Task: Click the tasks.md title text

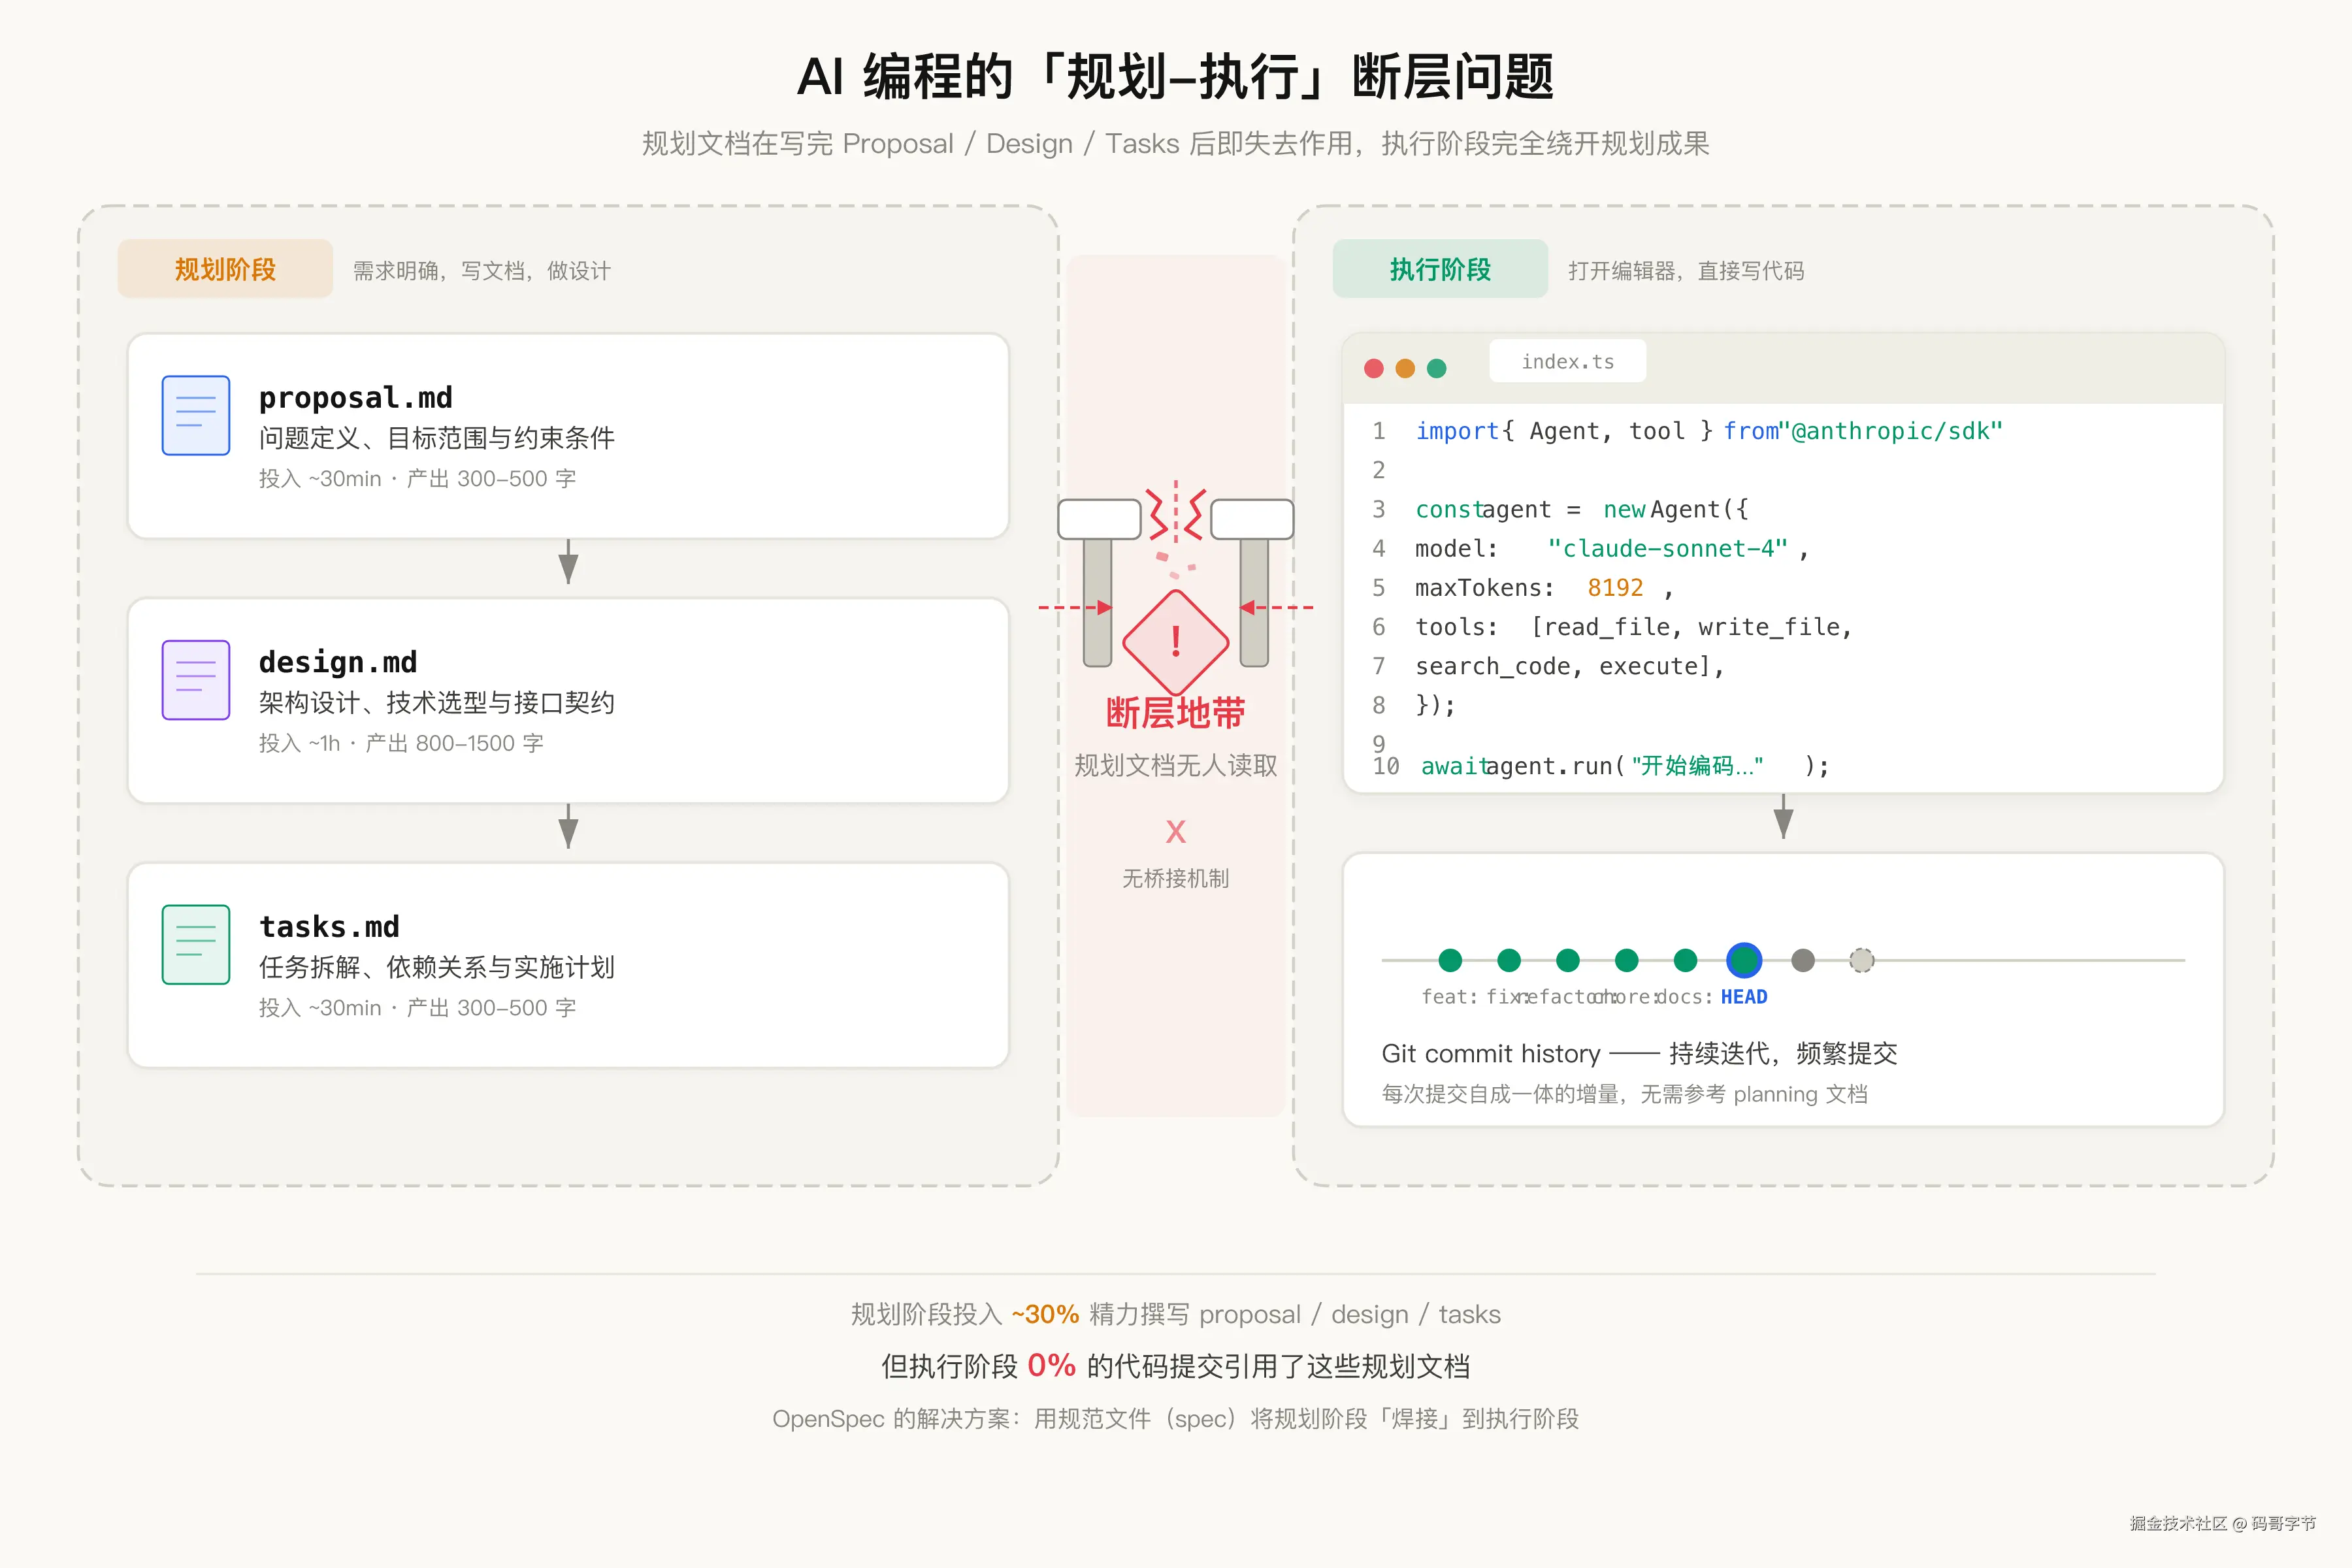Action: [329, 926]
